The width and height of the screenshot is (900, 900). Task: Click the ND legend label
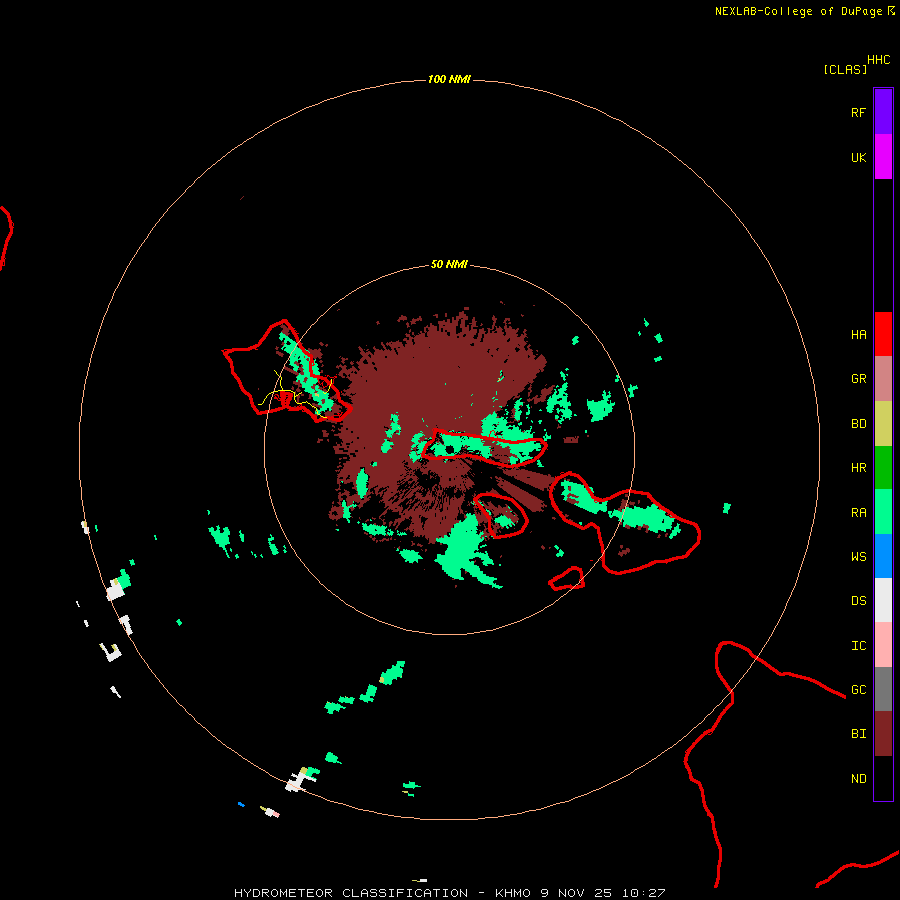[858, 779]
